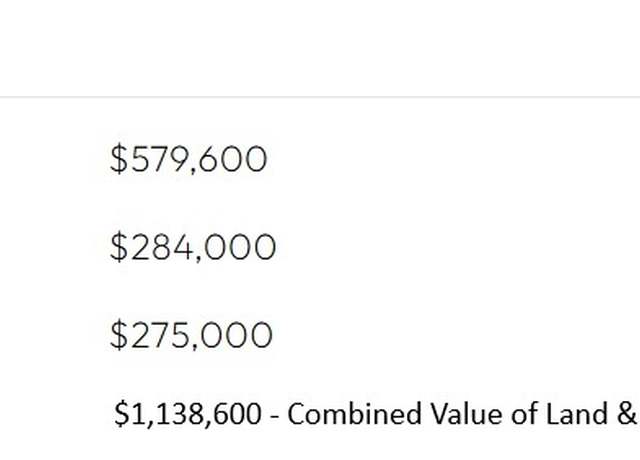Click the dollar sign of $1,138,600
This screenshot has height=460, width=640.
point(122,414)
